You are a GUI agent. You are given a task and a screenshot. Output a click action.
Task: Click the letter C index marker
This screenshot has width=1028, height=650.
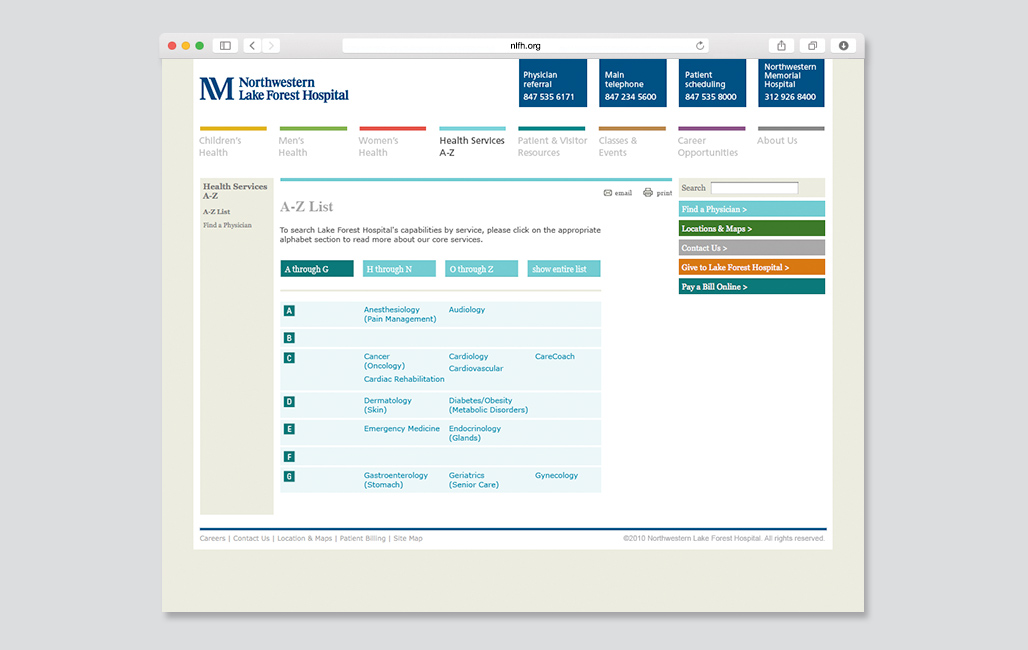289,358
